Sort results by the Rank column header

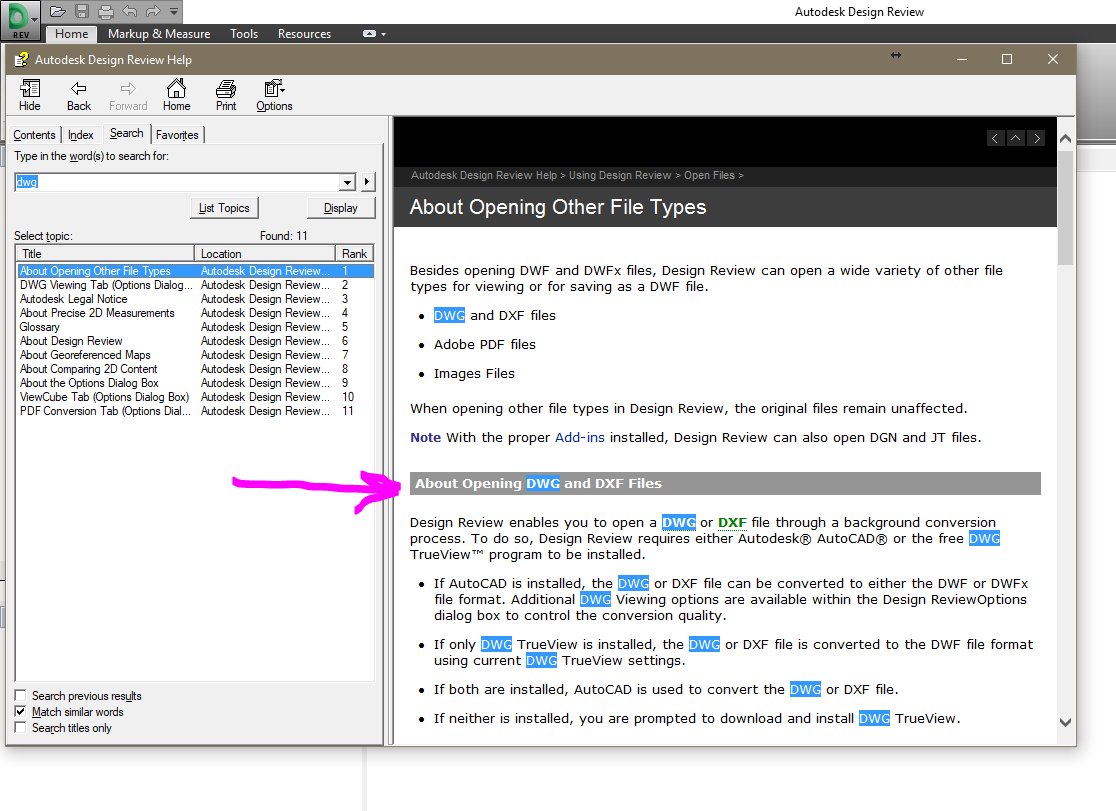[354, 253]
